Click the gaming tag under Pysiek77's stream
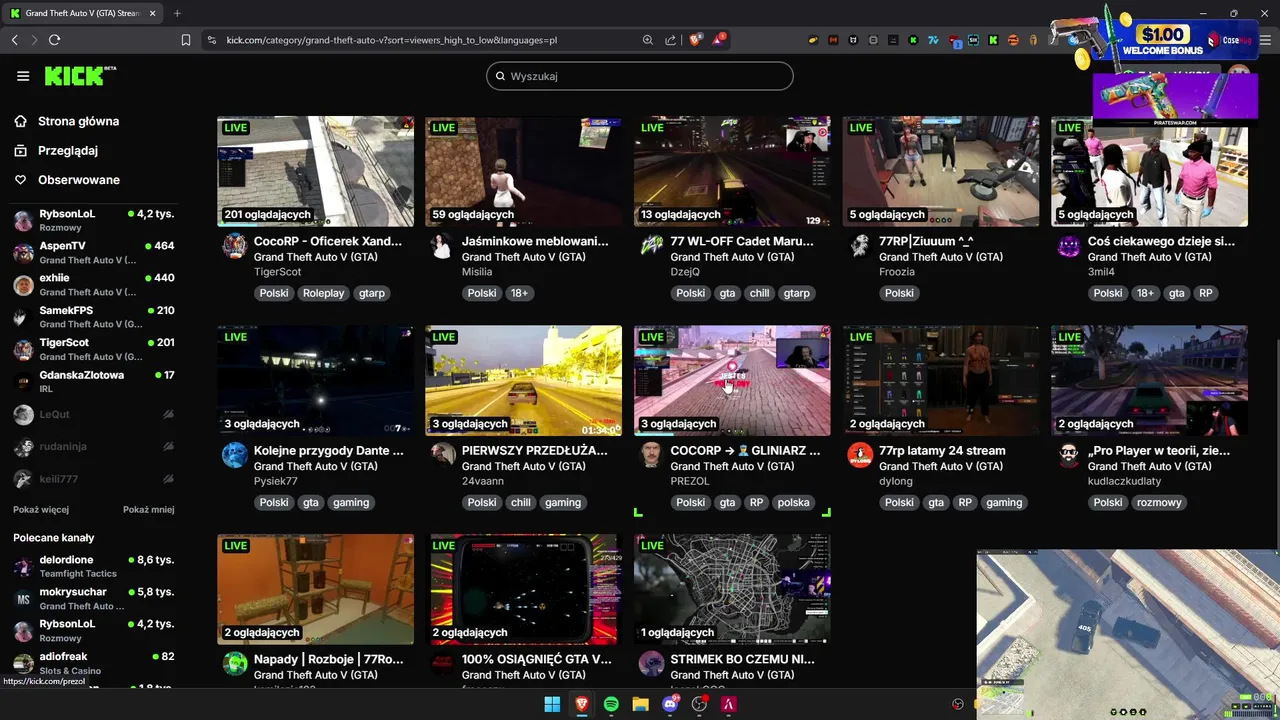 (351, 502)
